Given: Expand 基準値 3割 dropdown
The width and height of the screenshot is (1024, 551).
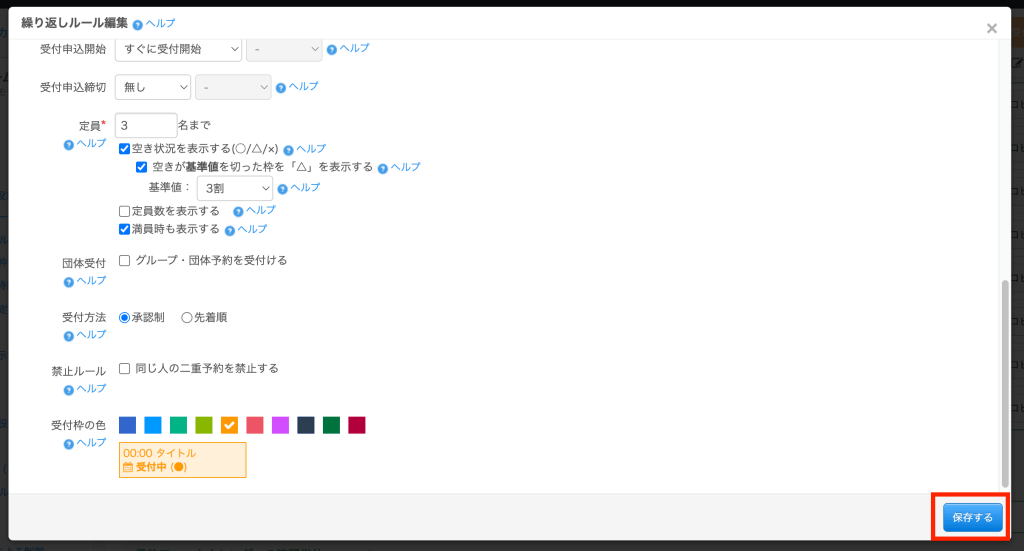Looking at the screenshot, I should click(x=235, y=188).
